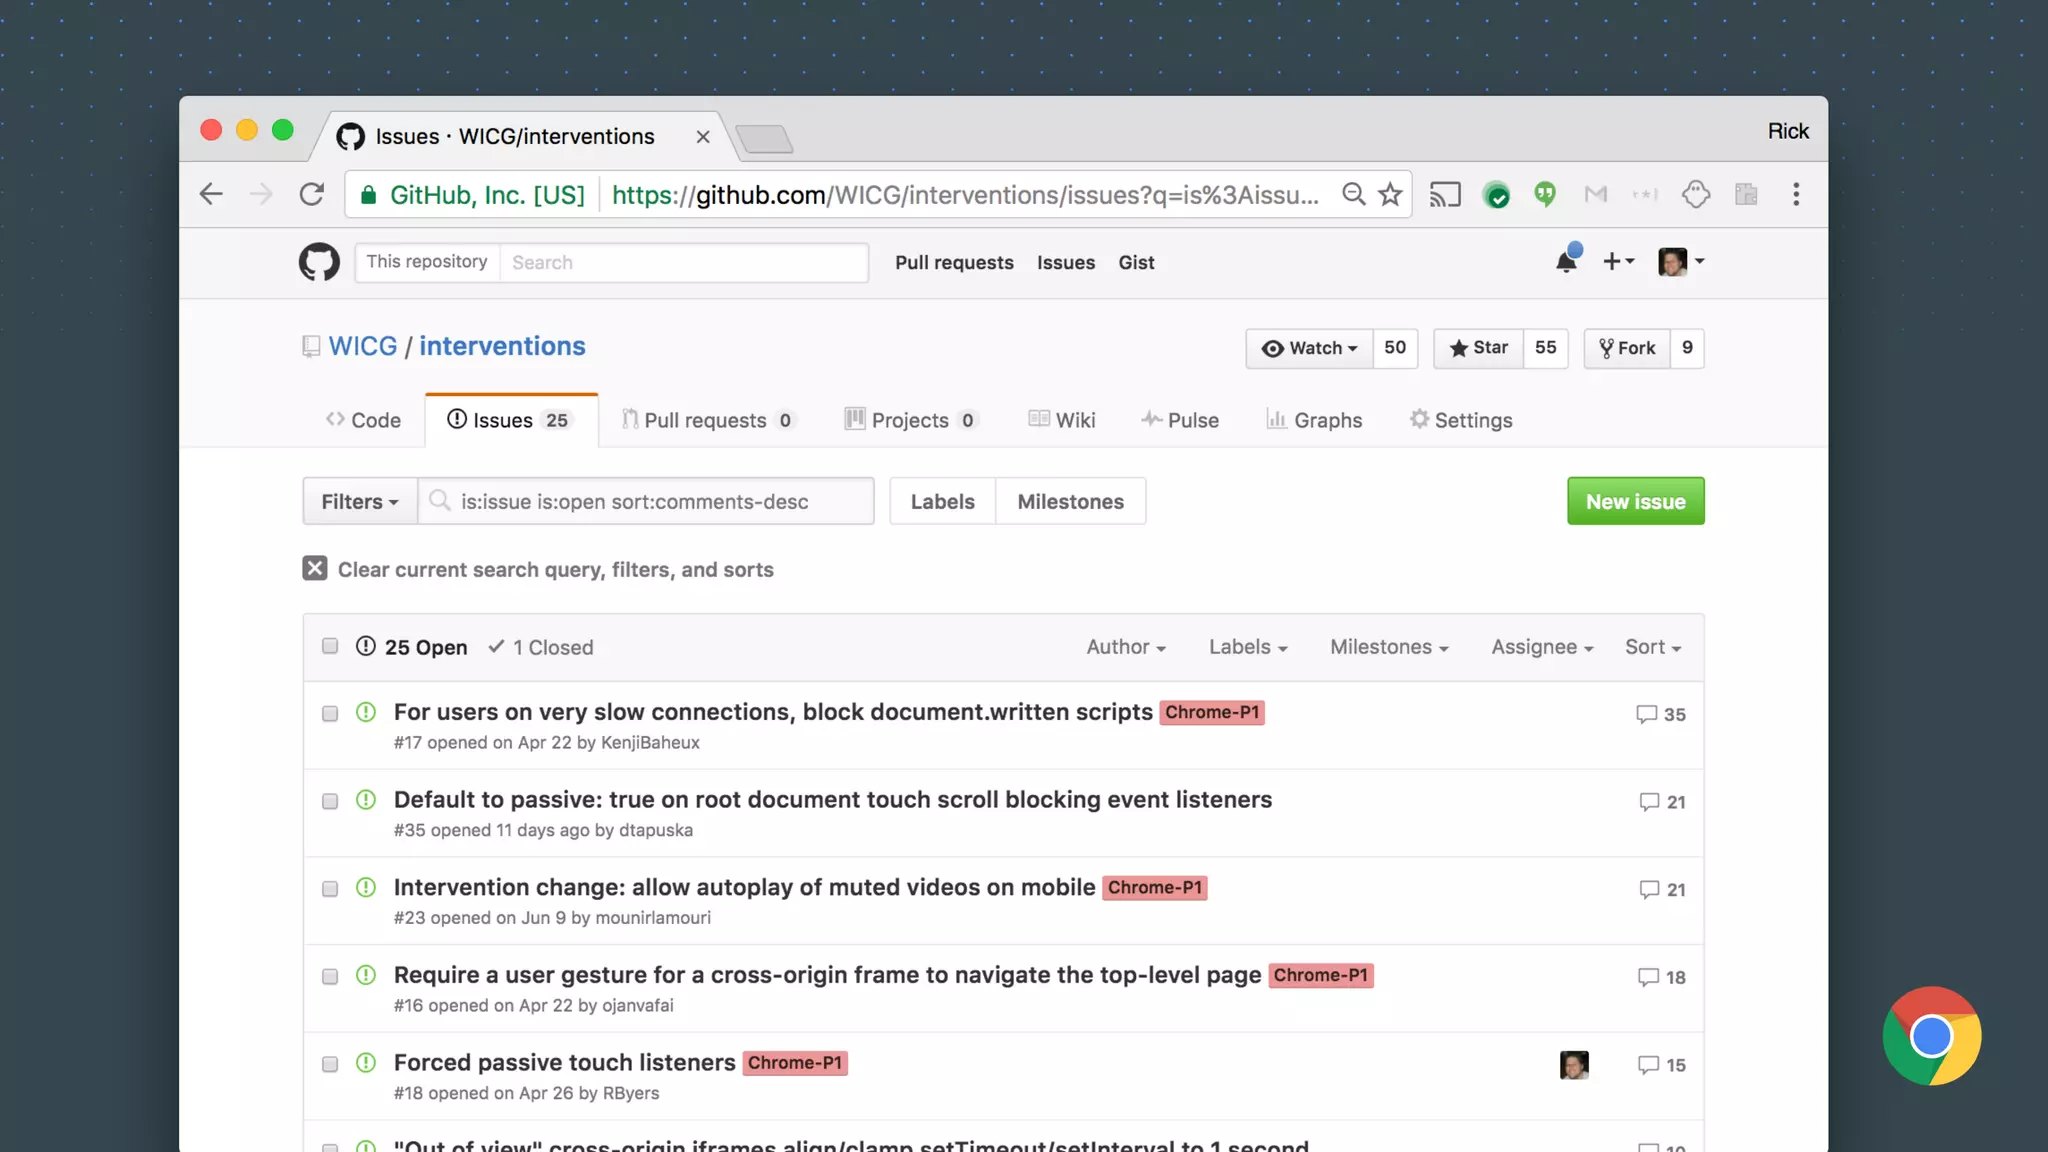Open the Sort dropdown
This screenshot has width=2048, height=1152.
coord(1652,647)
